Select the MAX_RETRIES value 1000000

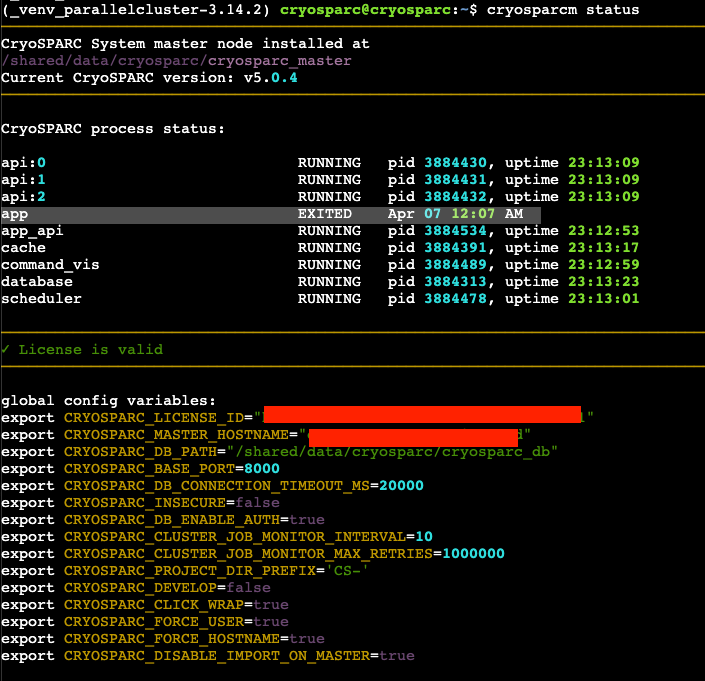(473, 553)
